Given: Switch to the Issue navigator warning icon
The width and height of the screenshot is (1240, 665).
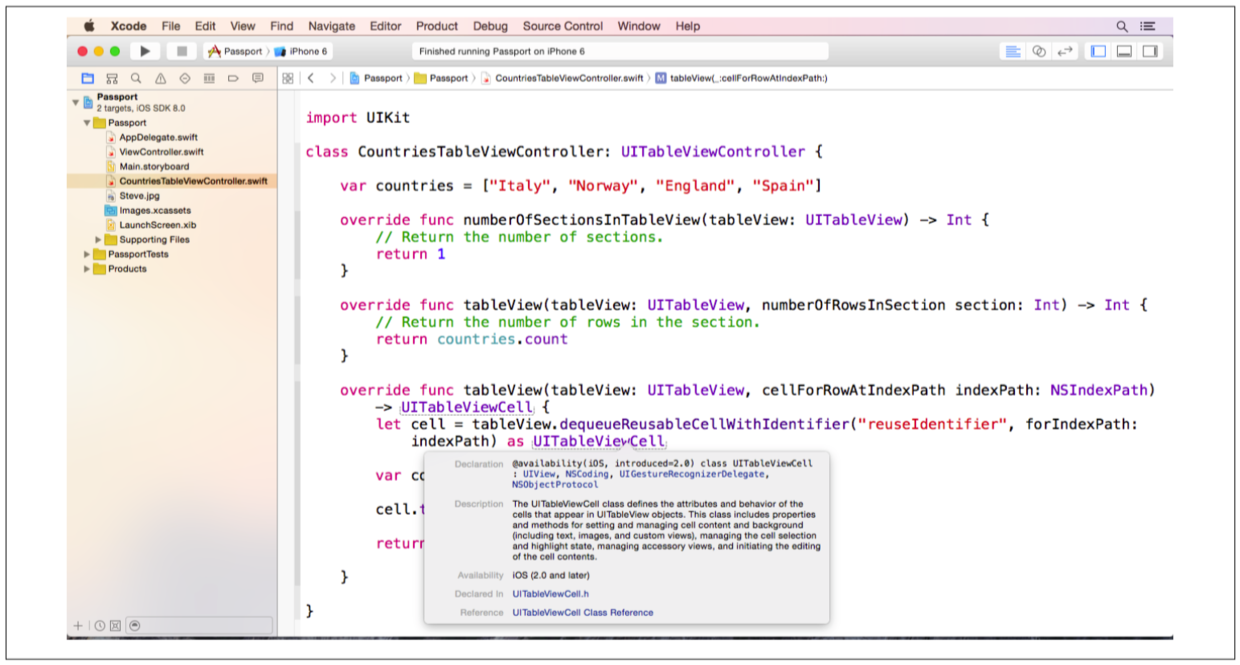Looking at the screenshot, I should 160,78.
